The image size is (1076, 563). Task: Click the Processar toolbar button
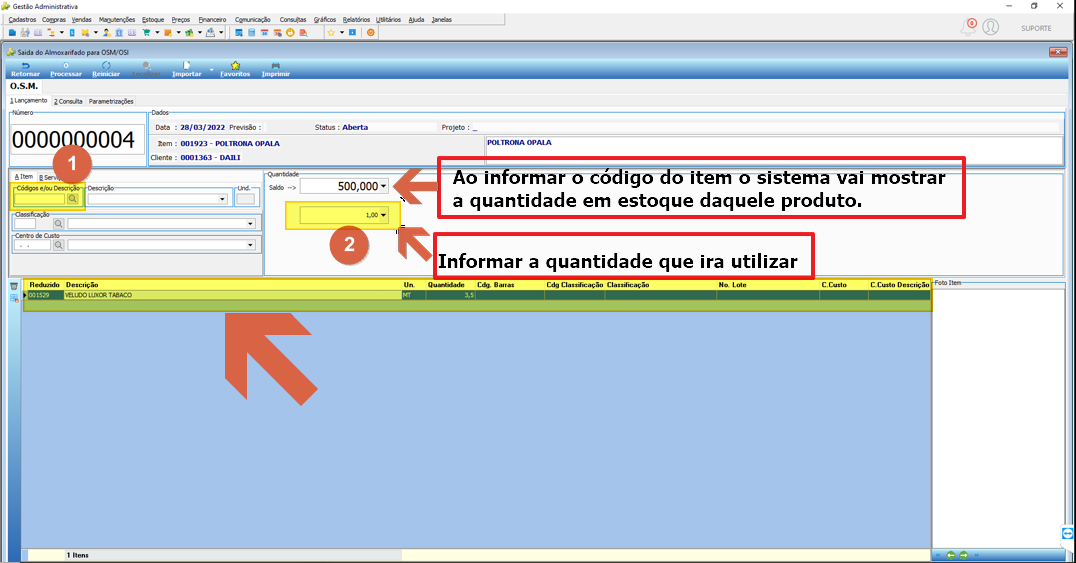tap(66, 69)
